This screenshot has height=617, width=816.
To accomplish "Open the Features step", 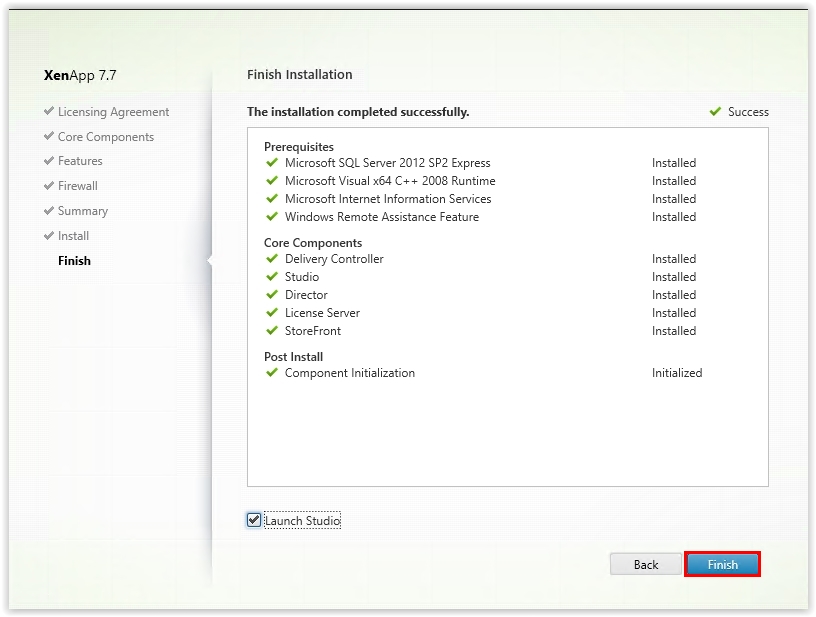I will click(80, 161).
